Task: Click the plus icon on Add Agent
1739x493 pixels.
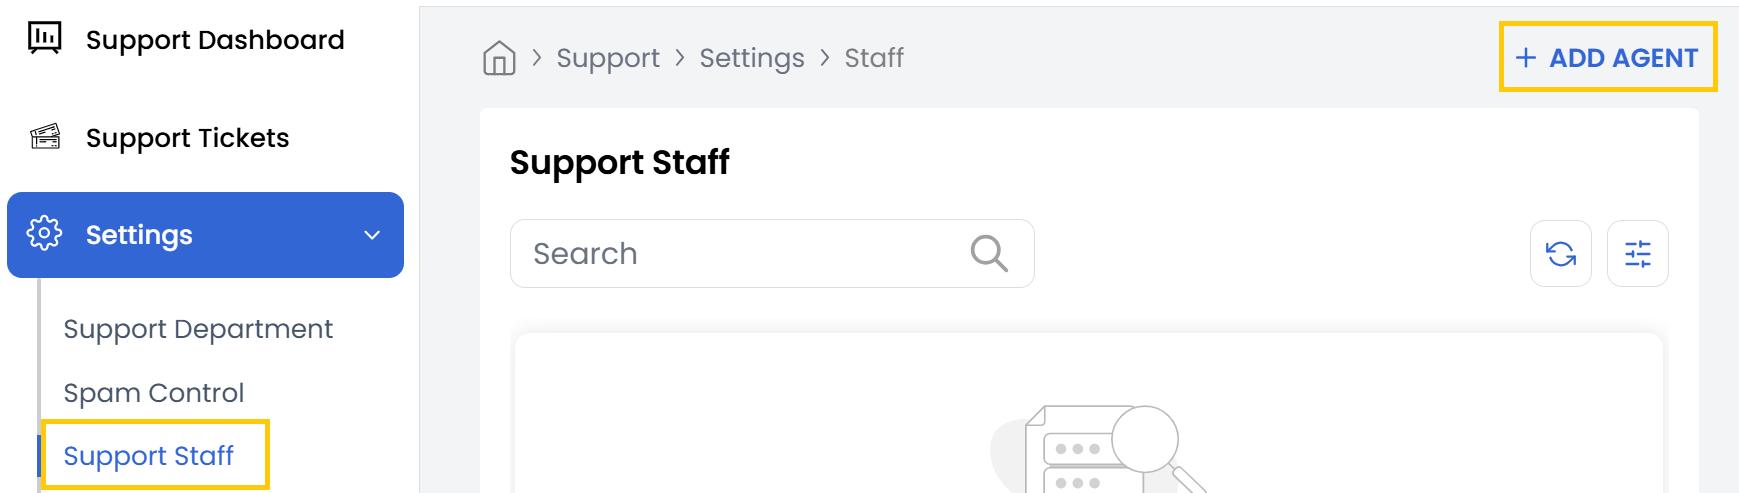Action: [1525, 58]
